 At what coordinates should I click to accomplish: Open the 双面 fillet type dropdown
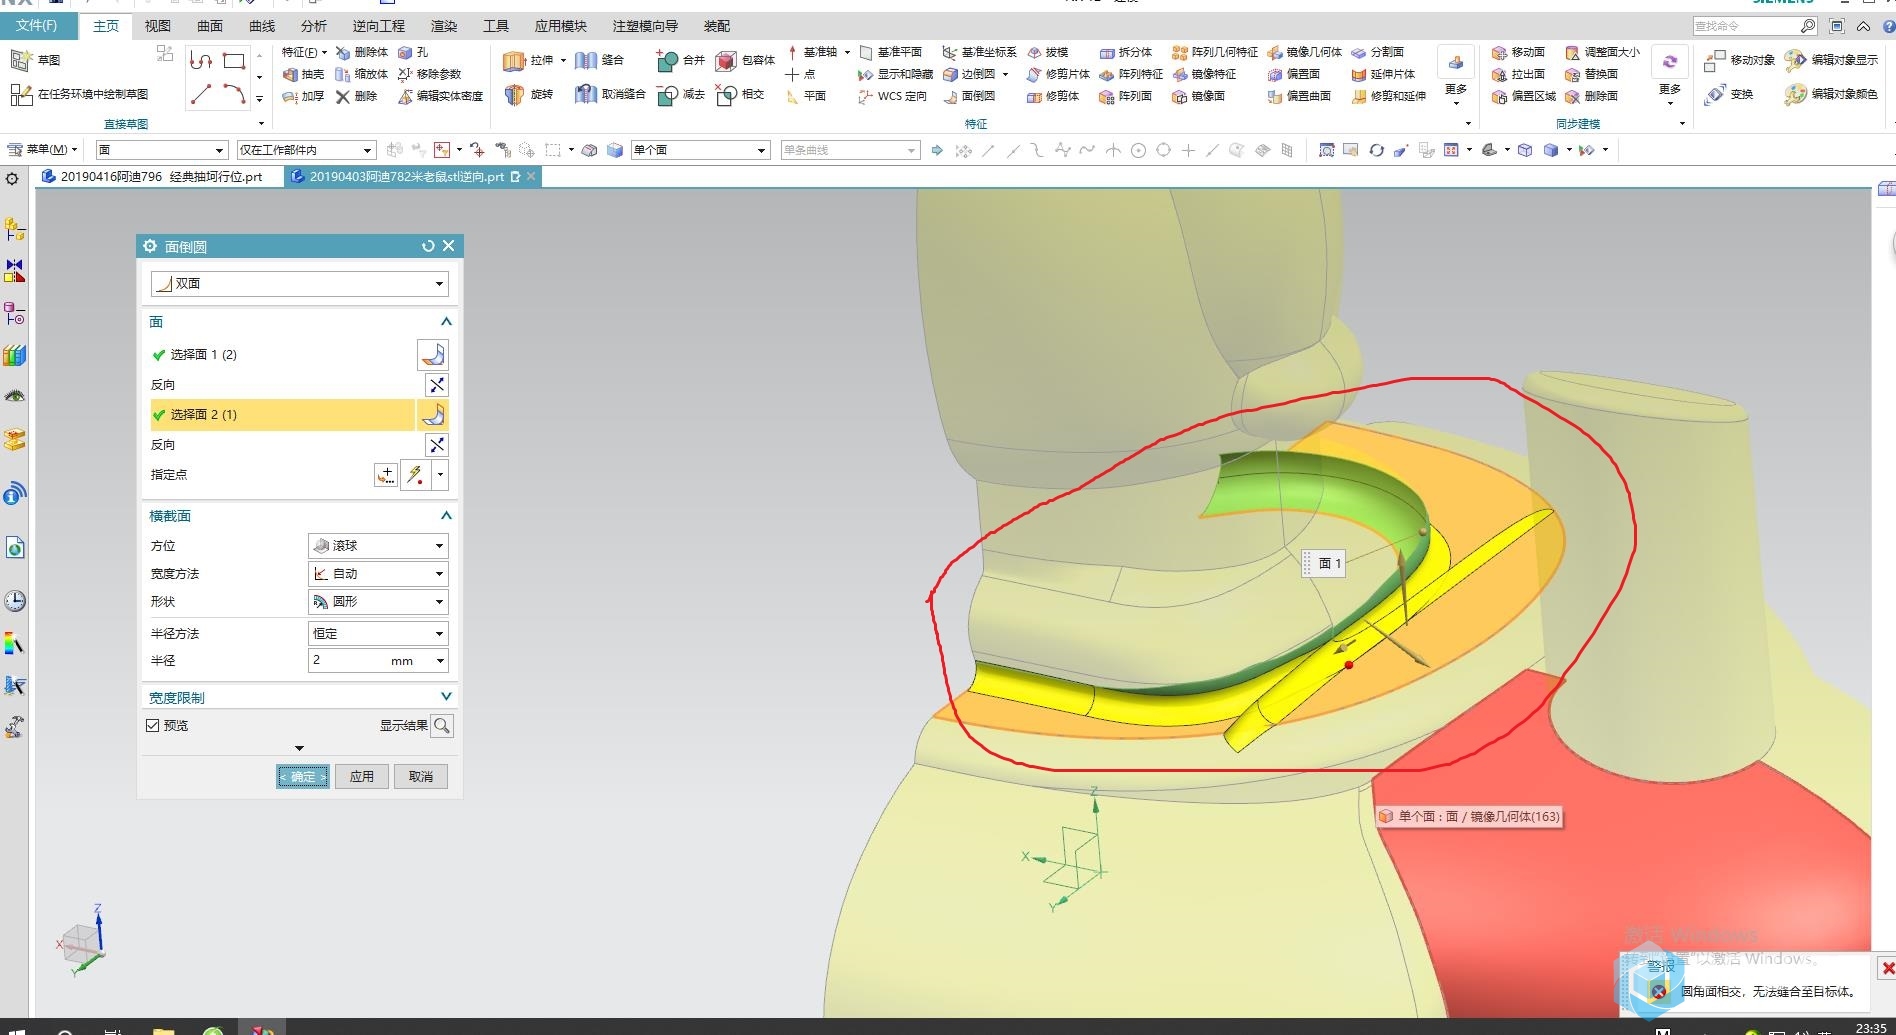299,283
